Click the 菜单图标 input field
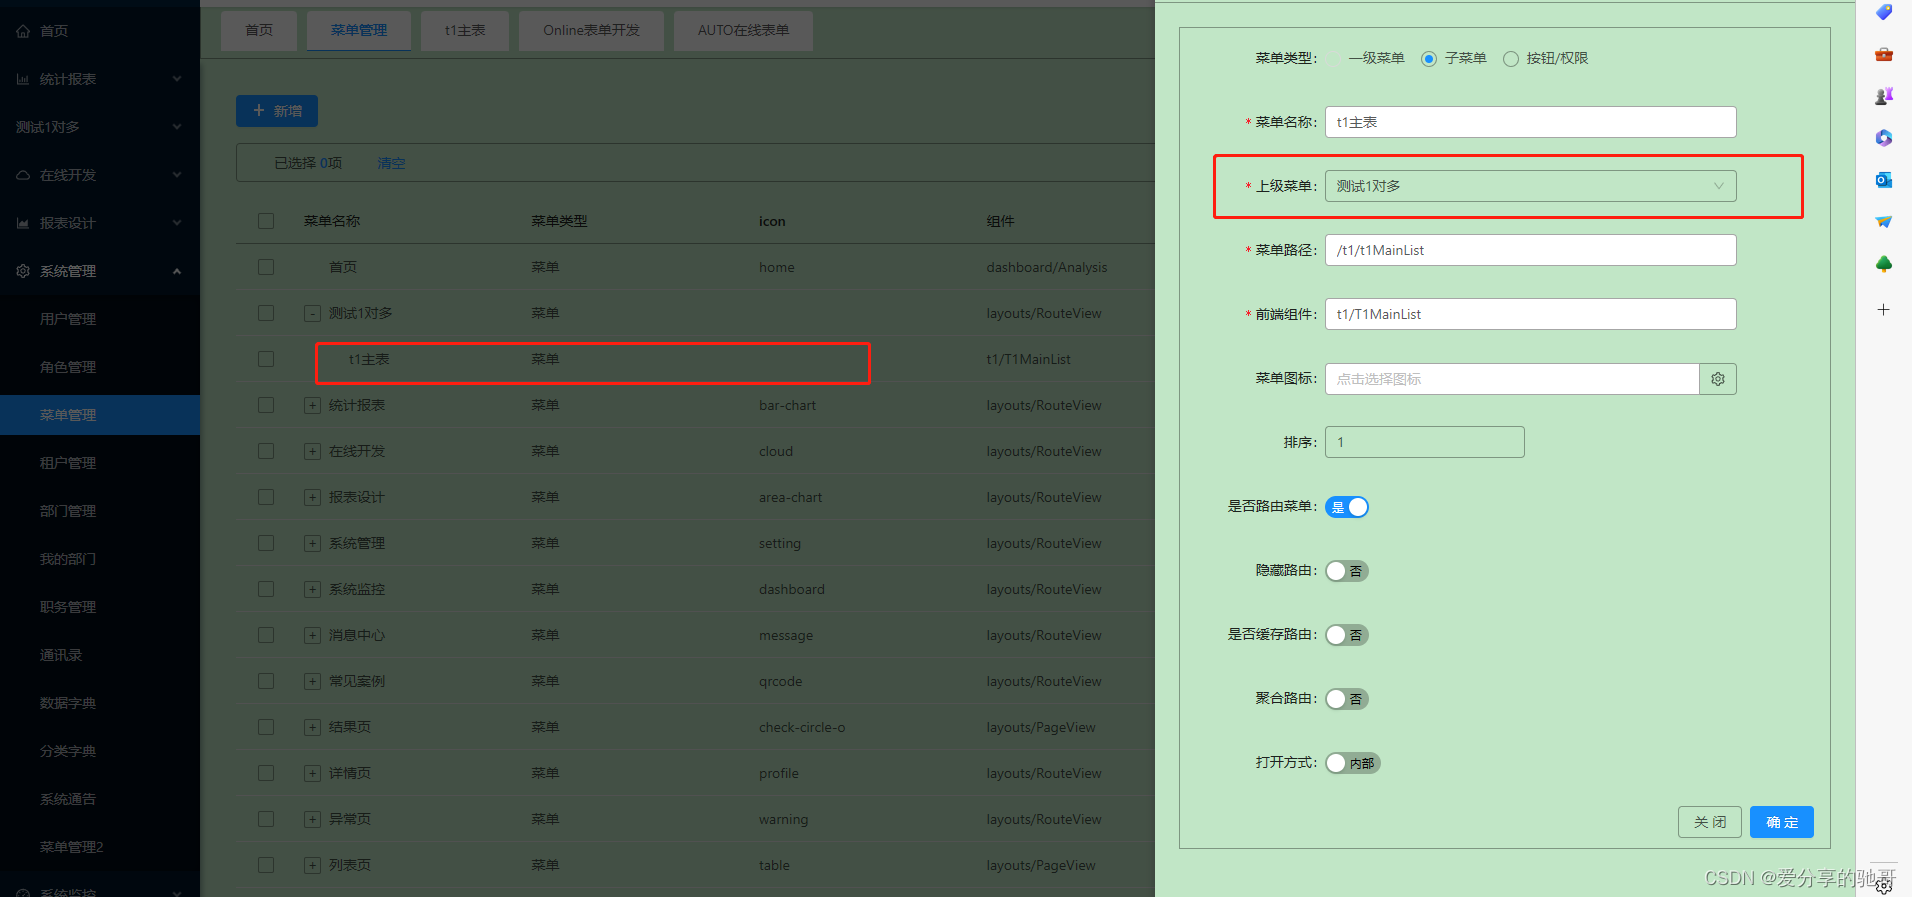The height and width of the screenshot is (897, 1912). (1512, 379)
